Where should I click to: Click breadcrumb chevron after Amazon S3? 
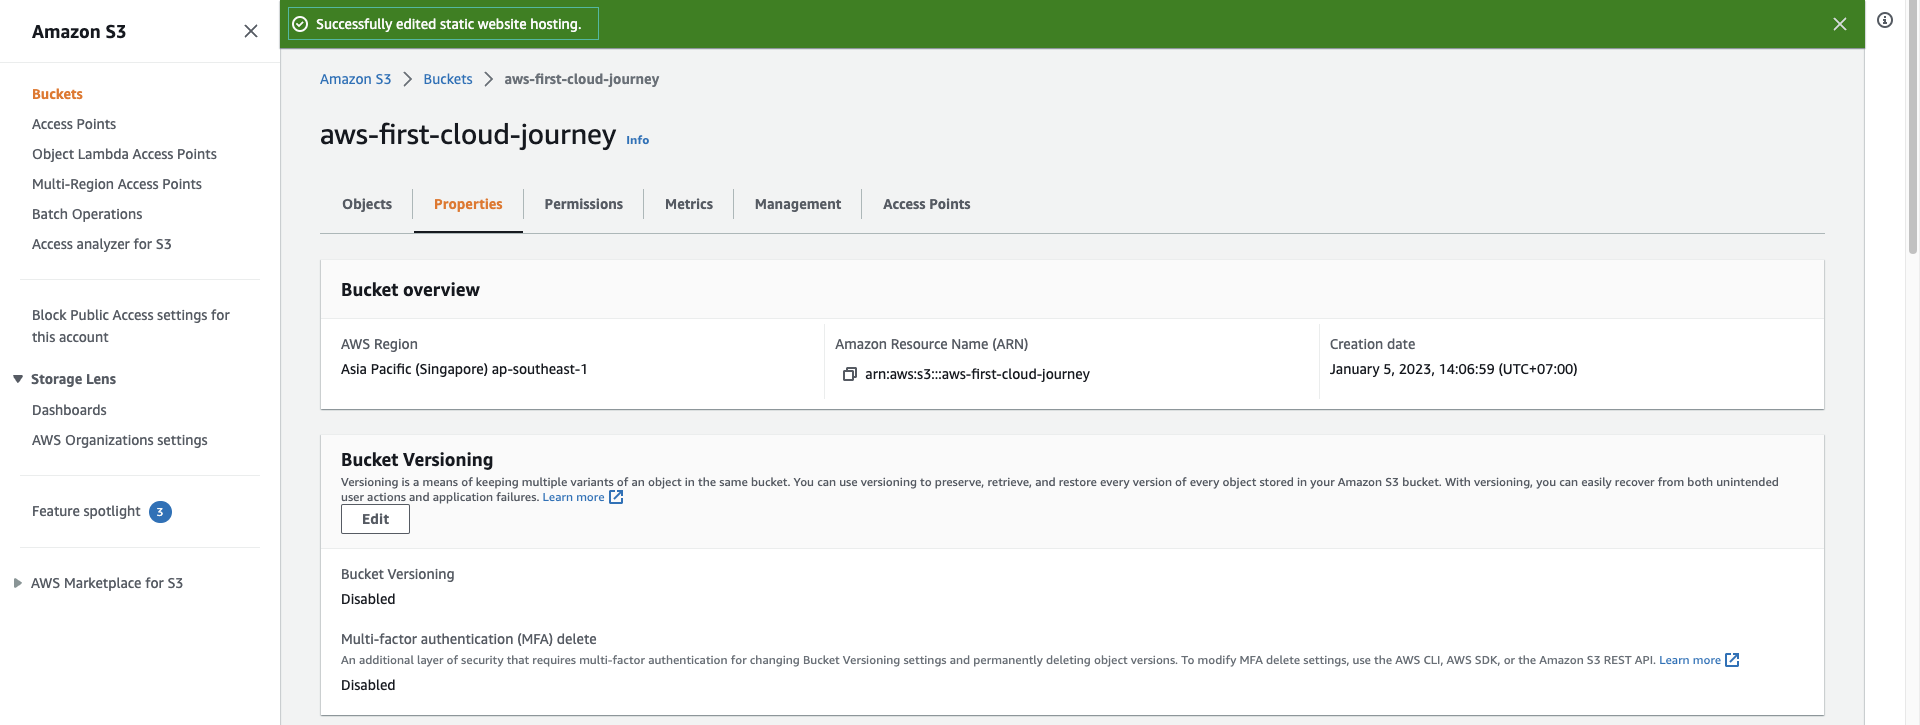pyautogui.click(x=407, y=79)
